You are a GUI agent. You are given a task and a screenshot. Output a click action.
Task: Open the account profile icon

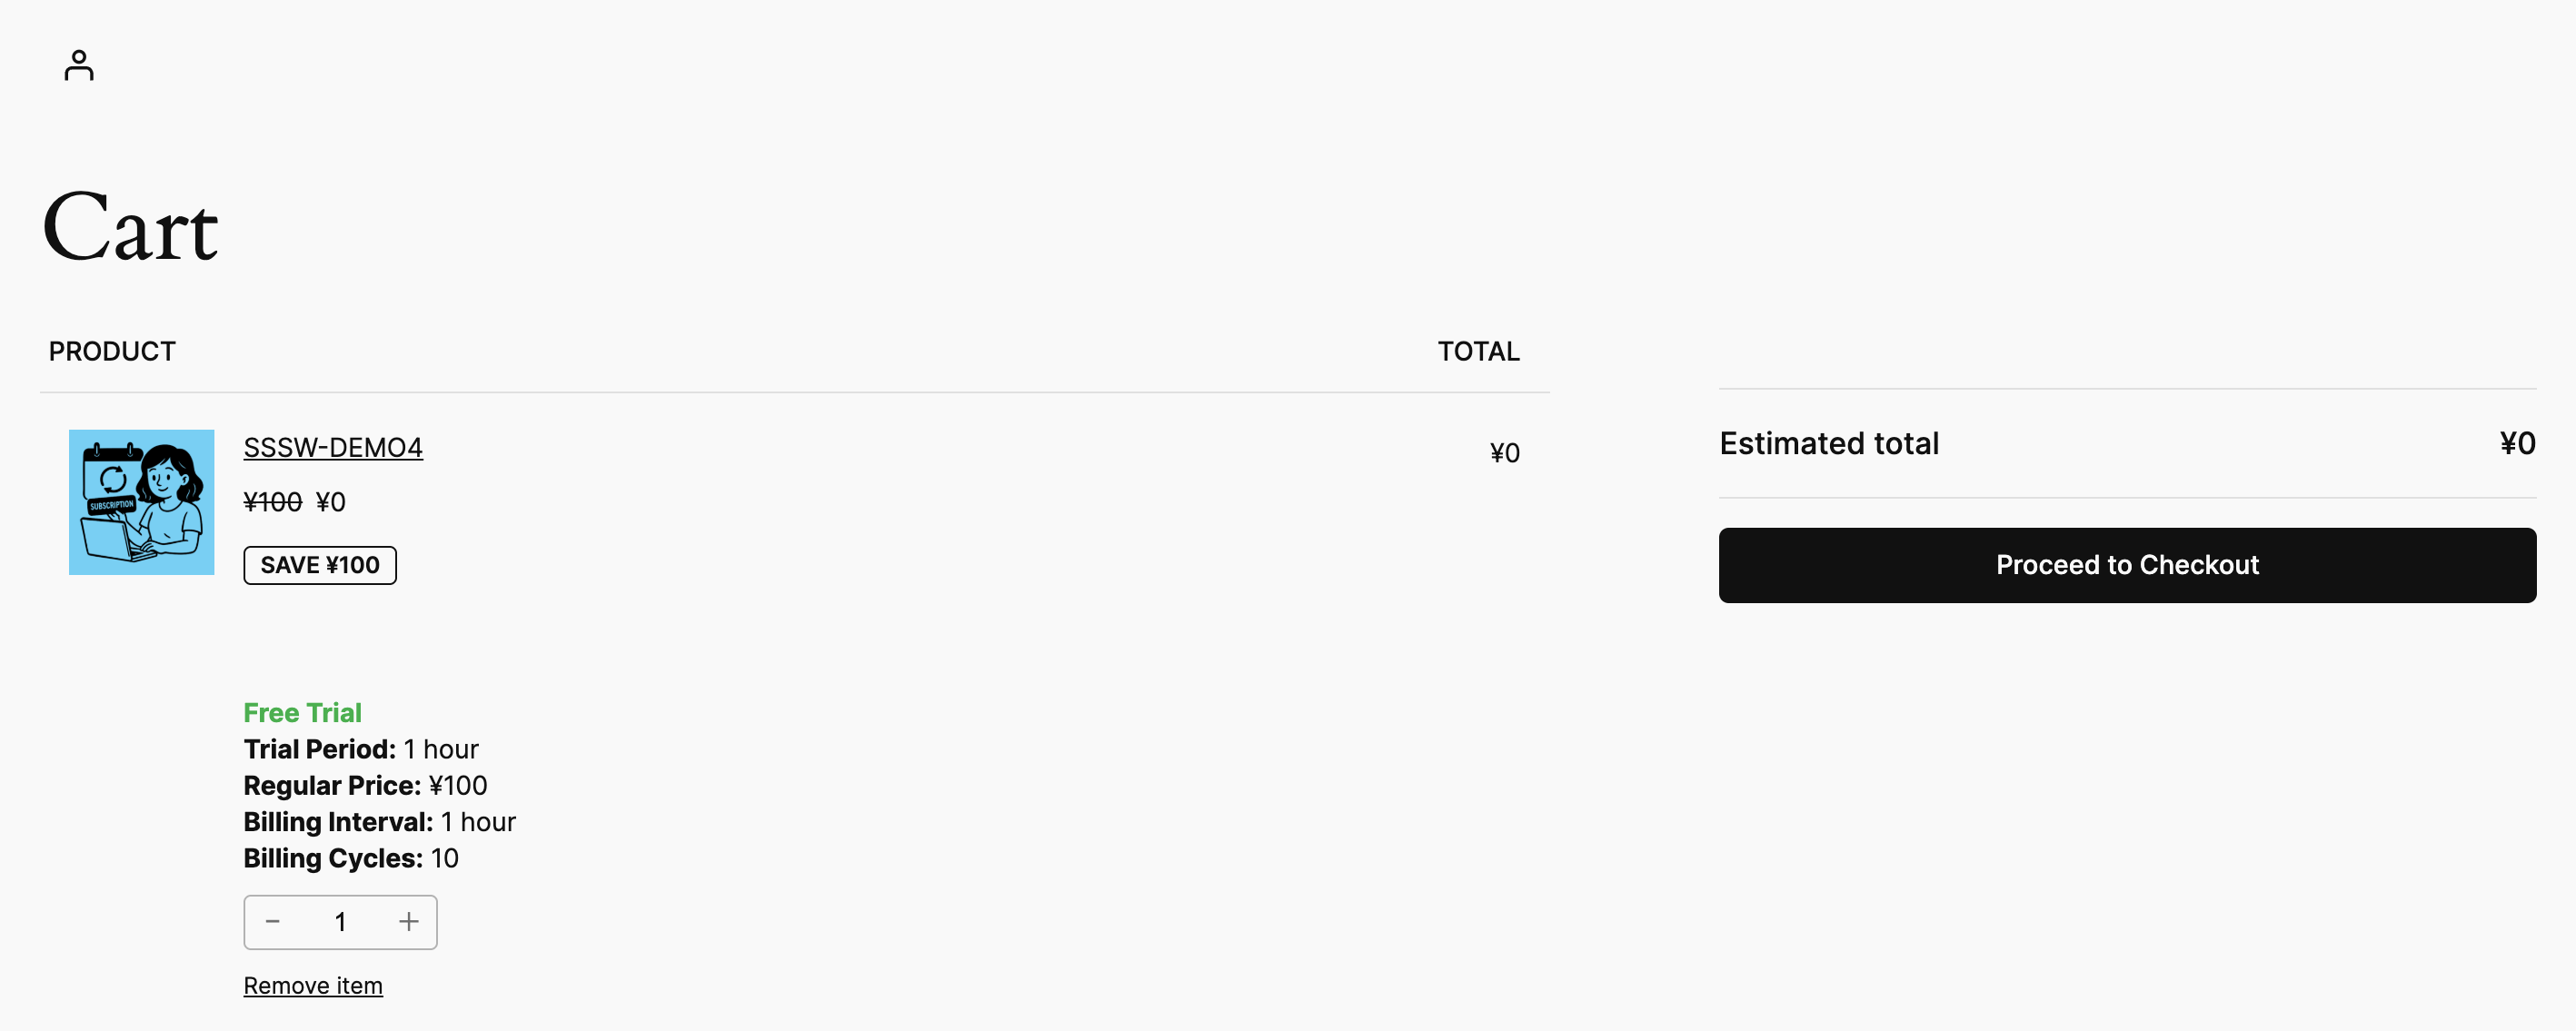click(79, 66)
